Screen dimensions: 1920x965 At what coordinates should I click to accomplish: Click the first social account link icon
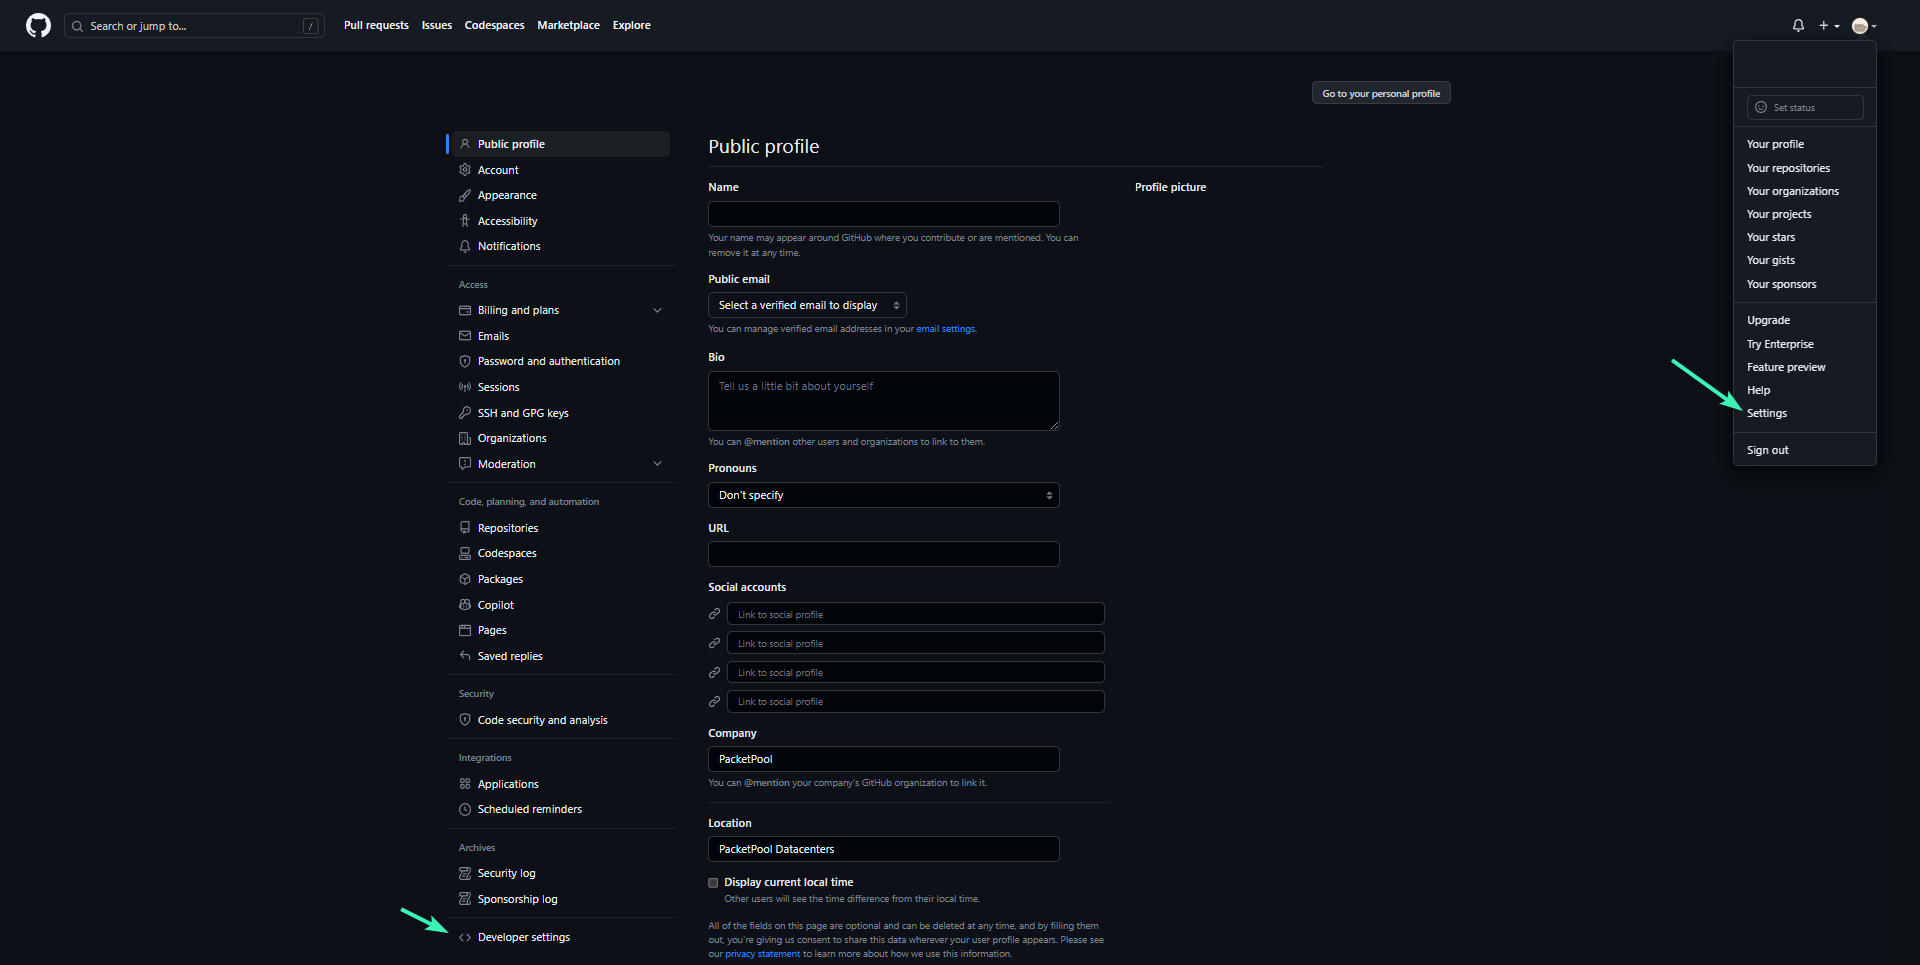(x=714, y=613)
